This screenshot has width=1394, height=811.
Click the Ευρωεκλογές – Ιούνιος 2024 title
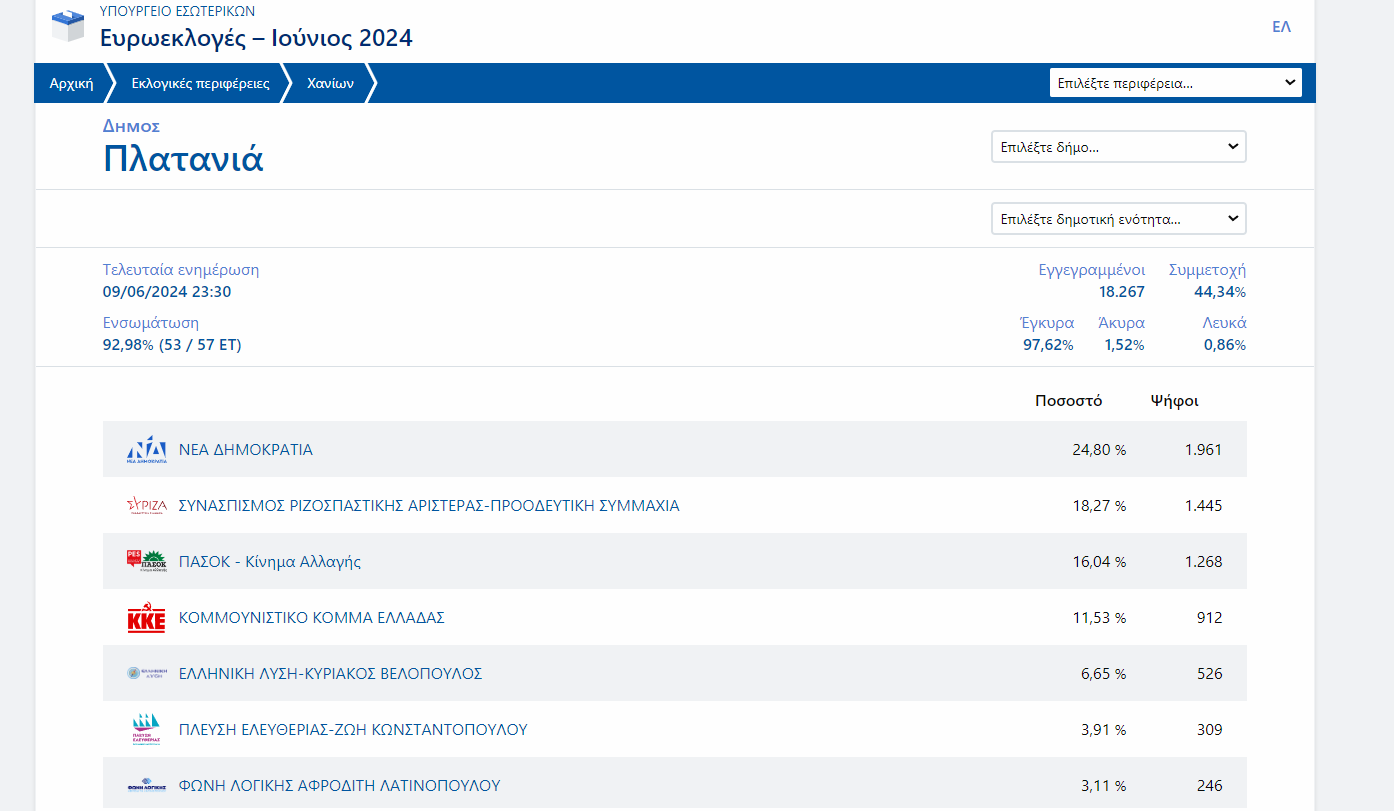(256, 38)
